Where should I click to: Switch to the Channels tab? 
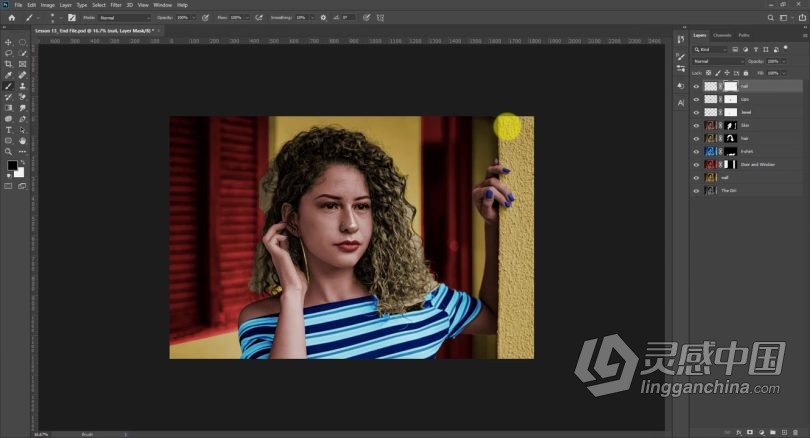[722, 35]
